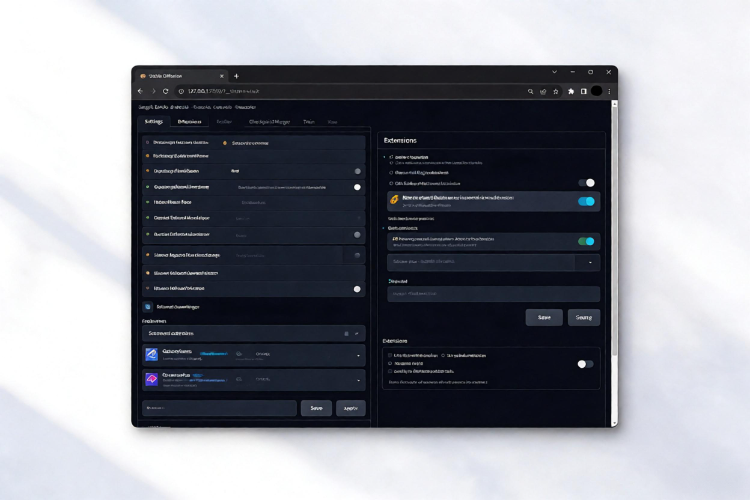Toggle the white switch in the row above the blue square icon

point(357,289)
